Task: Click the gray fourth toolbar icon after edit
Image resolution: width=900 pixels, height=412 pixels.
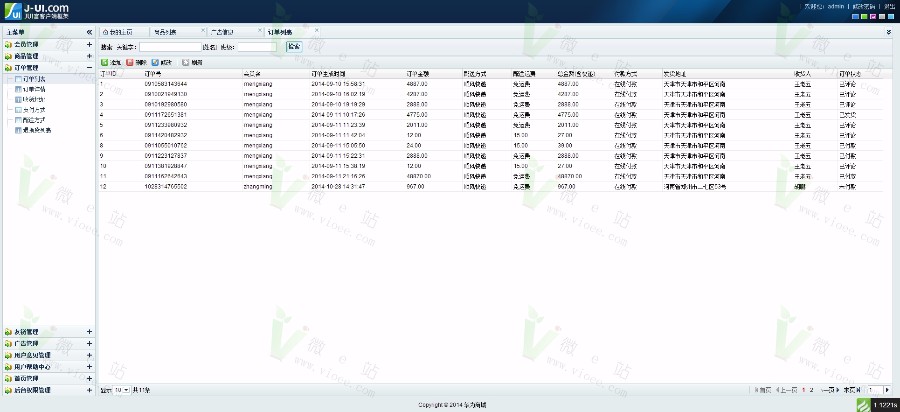Action: pos(185,62)
